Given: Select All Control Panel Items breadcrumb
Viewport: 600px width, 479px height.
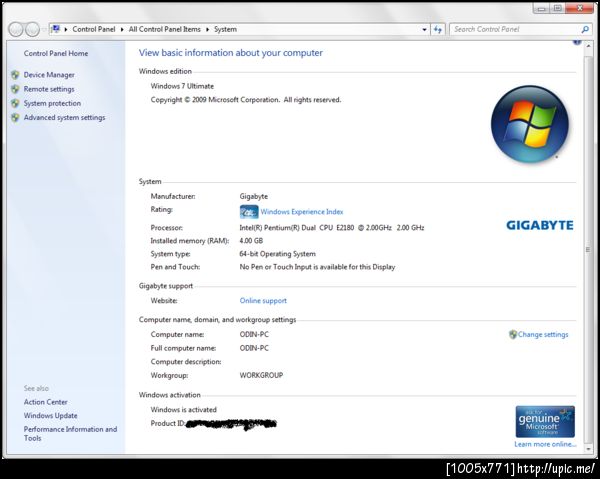Looking at the screenshot, I should pos(165,29).
